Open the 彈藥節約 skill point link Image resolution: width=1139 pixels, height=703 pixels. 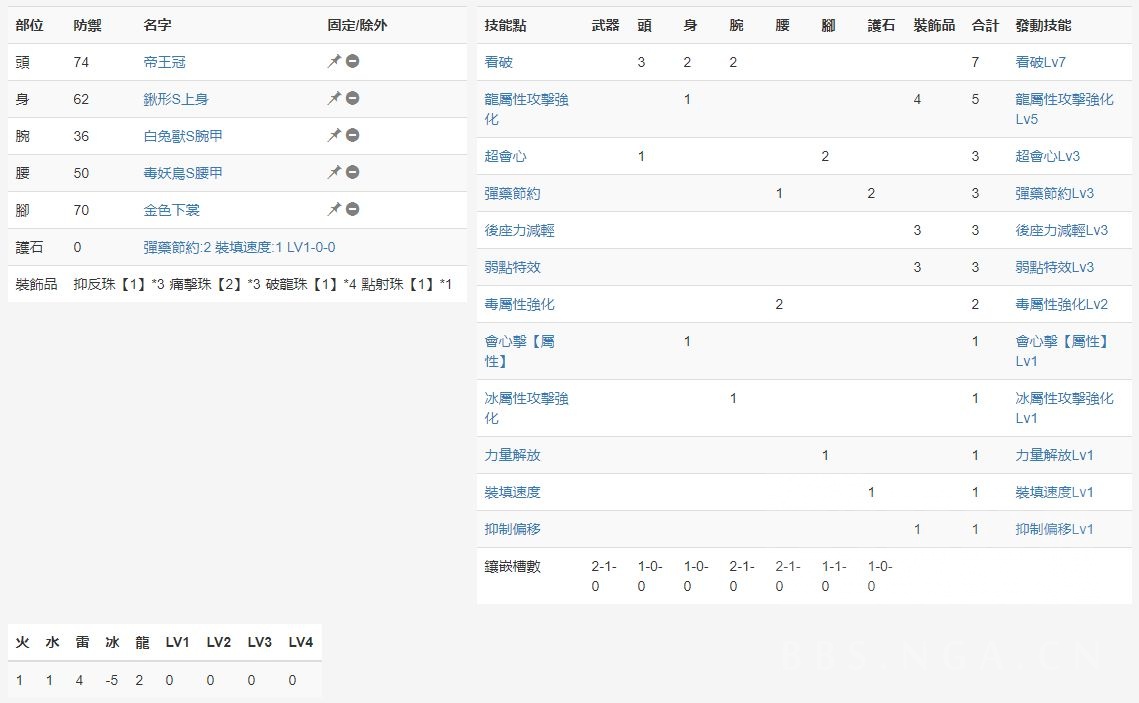[512, 194]
